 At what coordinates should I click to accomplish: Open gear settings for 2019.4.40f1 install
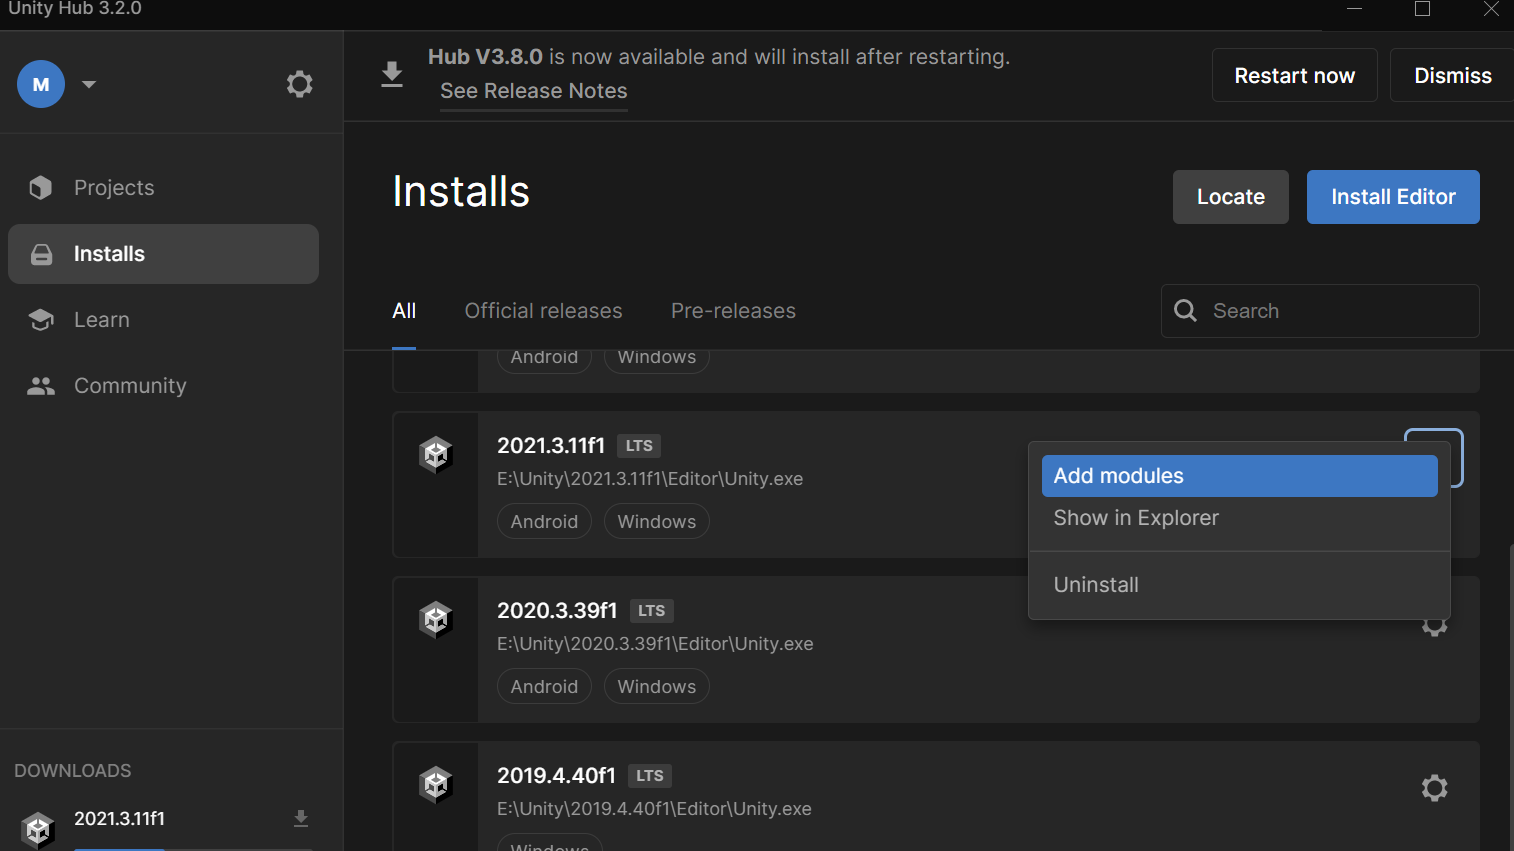pos(1435,788)
